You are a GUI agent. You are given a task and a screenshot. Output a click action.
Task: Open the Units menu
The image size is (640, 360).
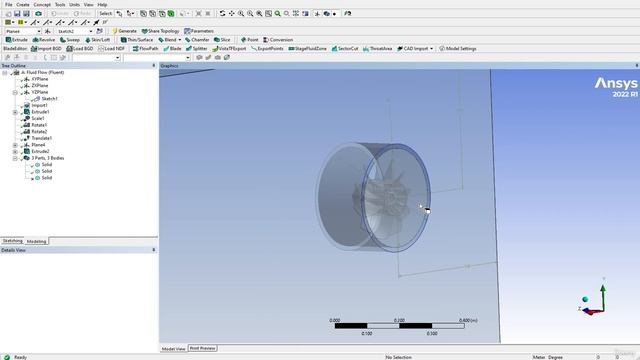pos(74,4)
